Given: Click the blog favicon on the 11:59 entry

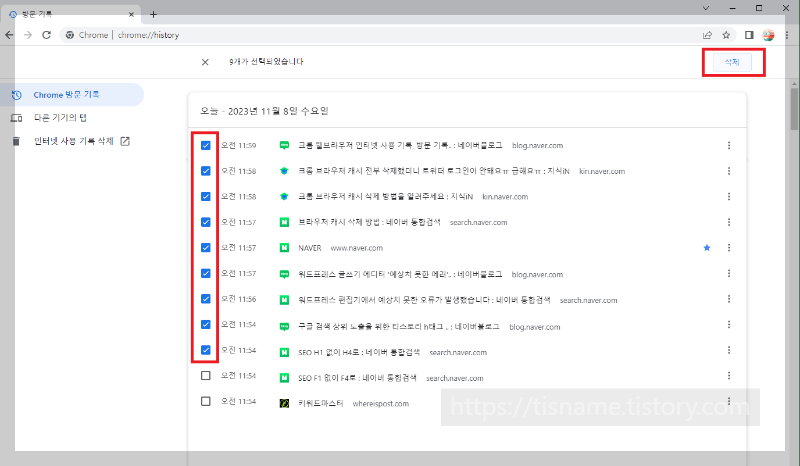Looking at the screenshot, I should (x=284, y=145).
